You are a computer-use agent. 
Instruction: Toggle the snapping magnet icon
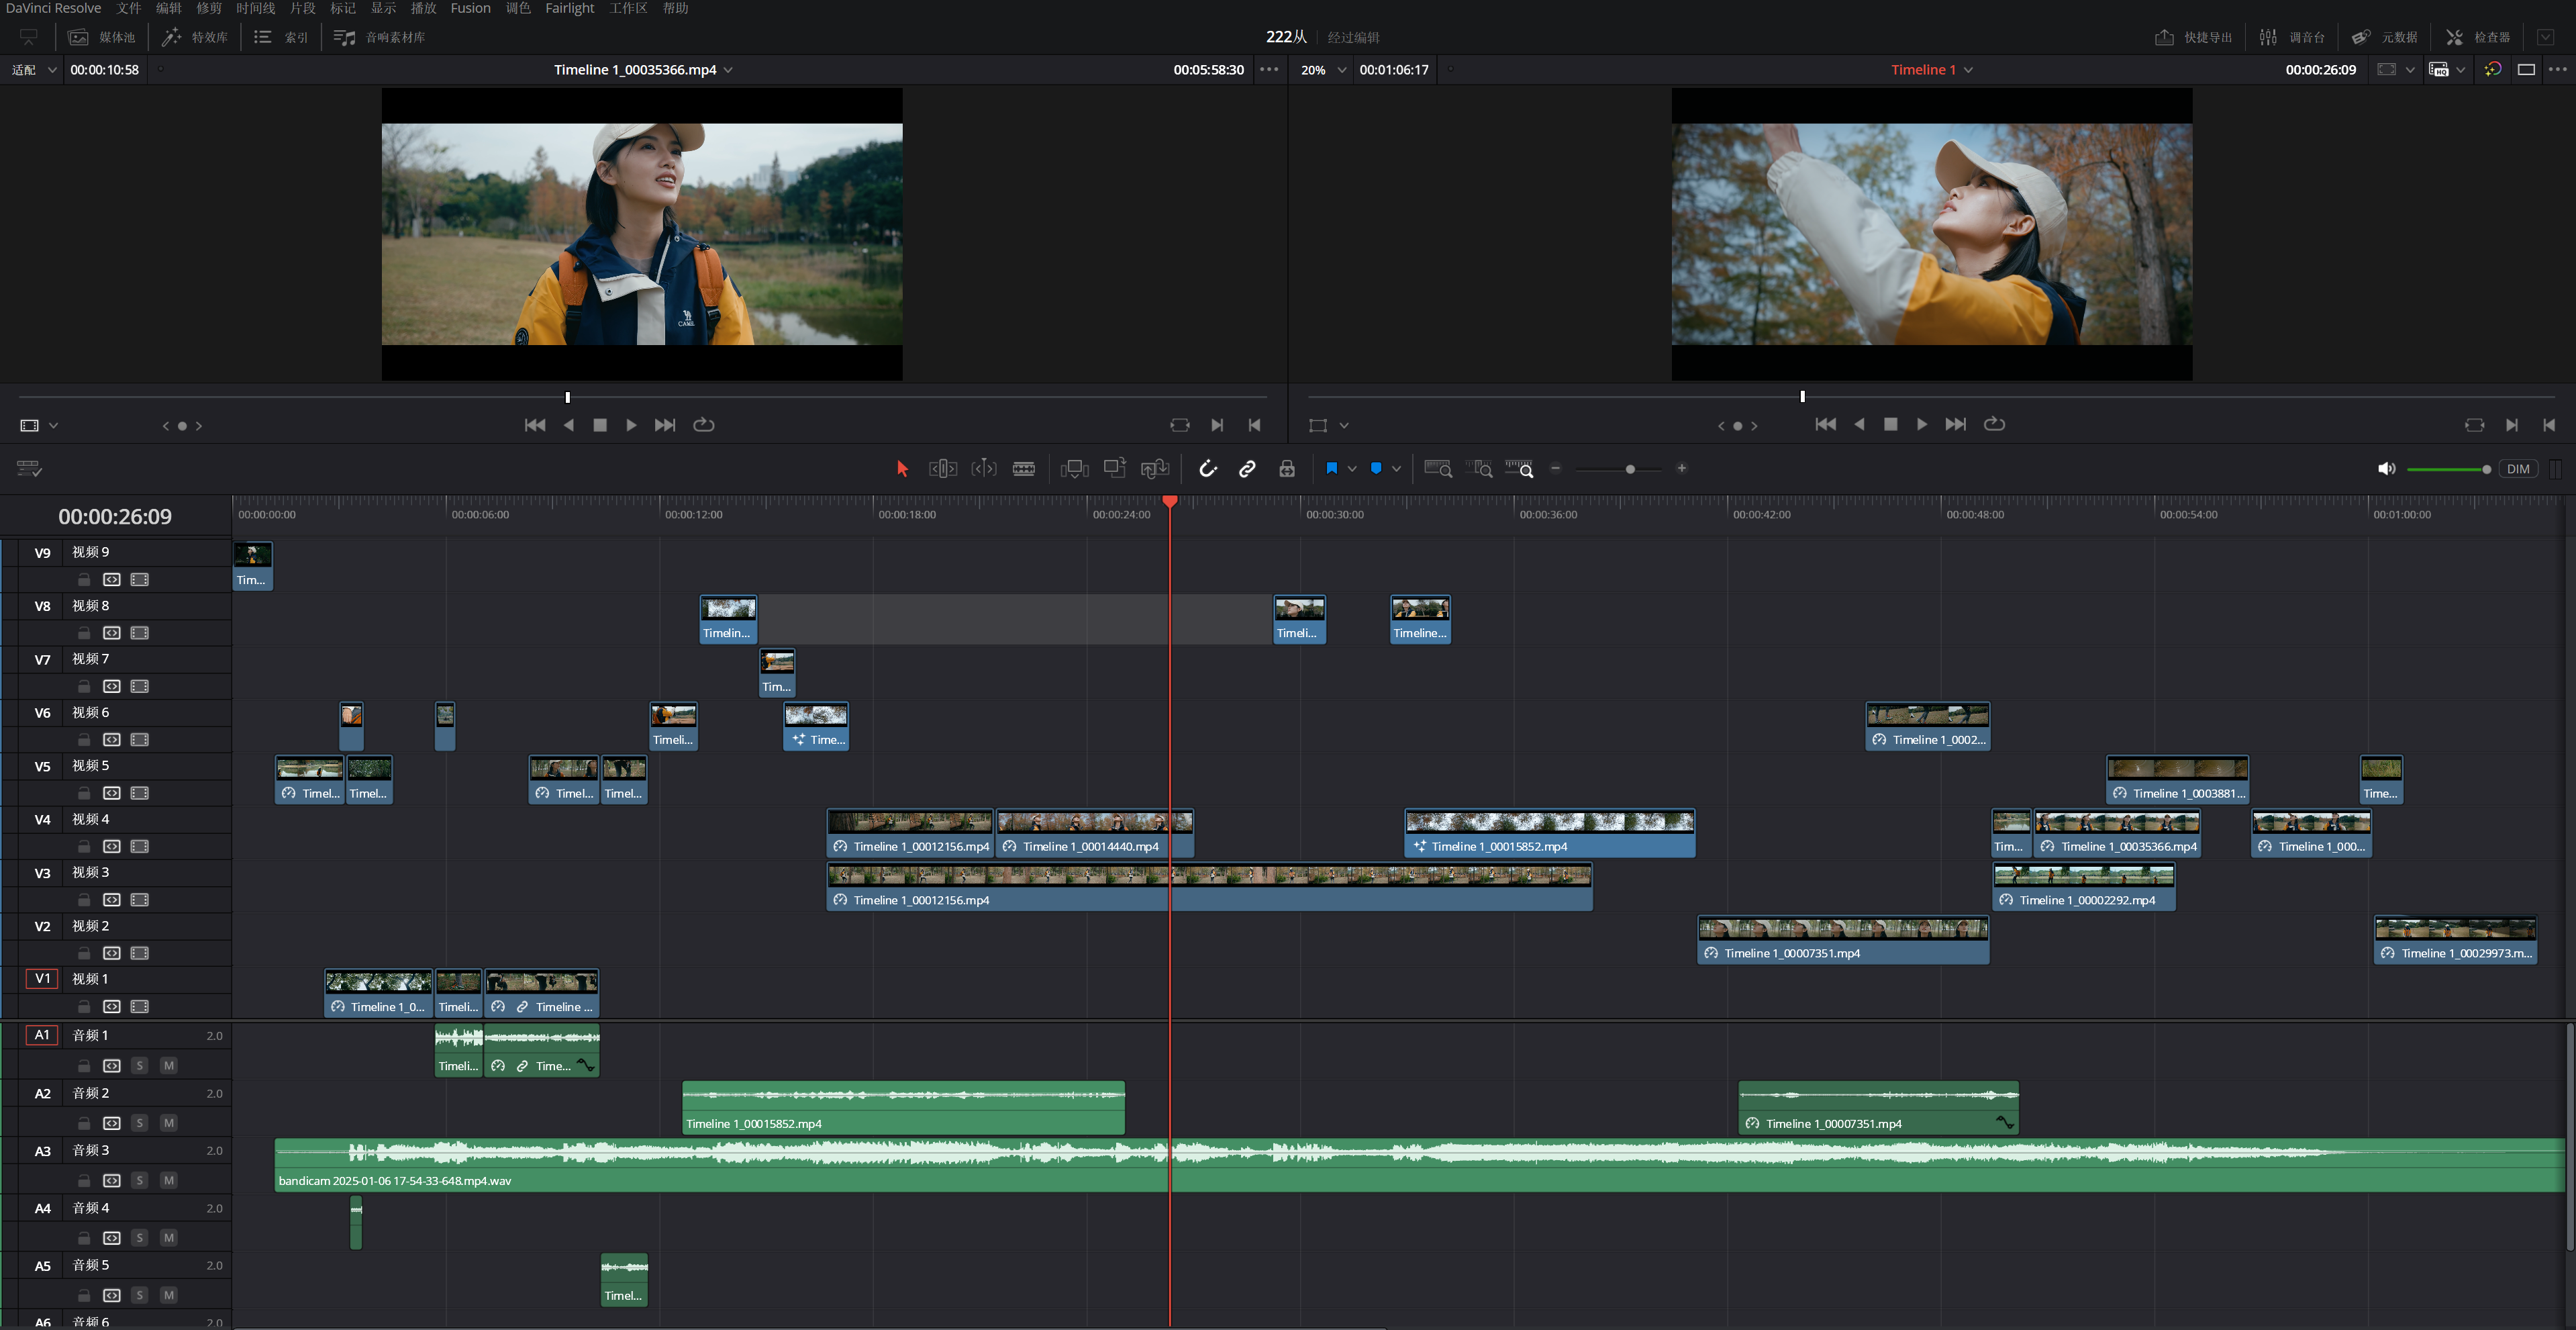click(x=1208, y=469)
